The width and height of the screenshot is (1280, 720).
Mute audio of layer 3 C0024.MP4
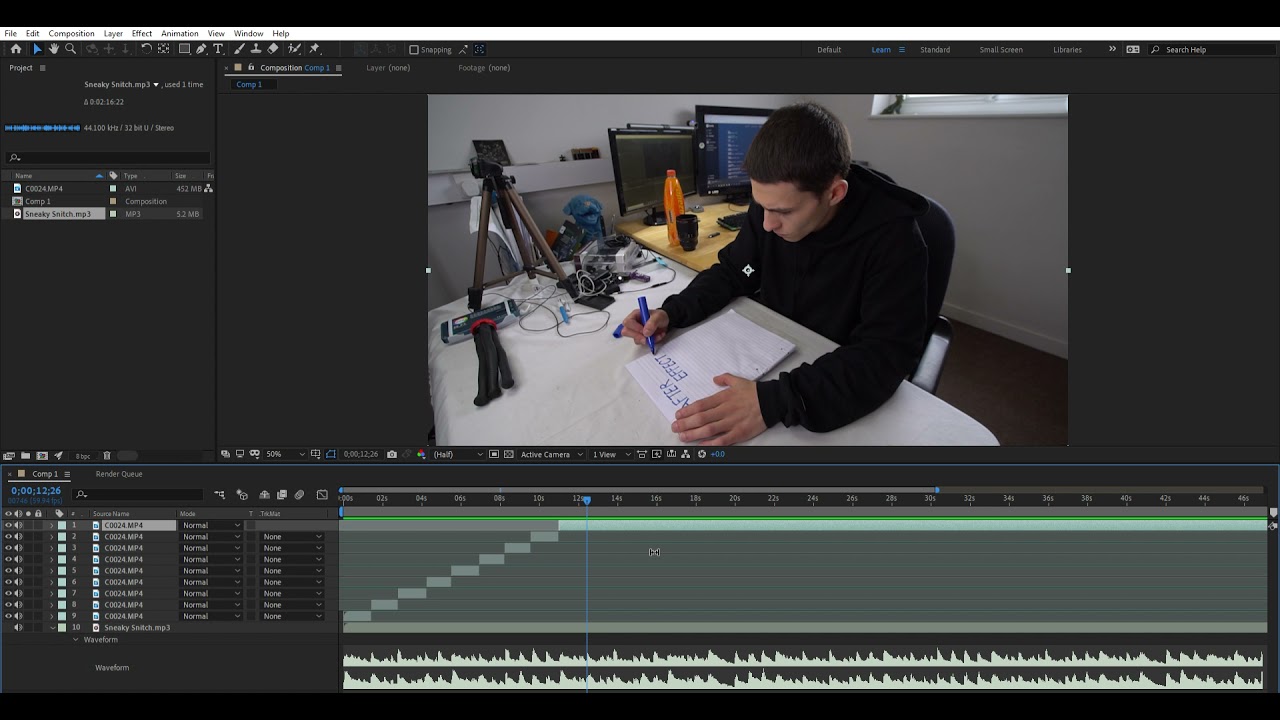click(18, 548)
